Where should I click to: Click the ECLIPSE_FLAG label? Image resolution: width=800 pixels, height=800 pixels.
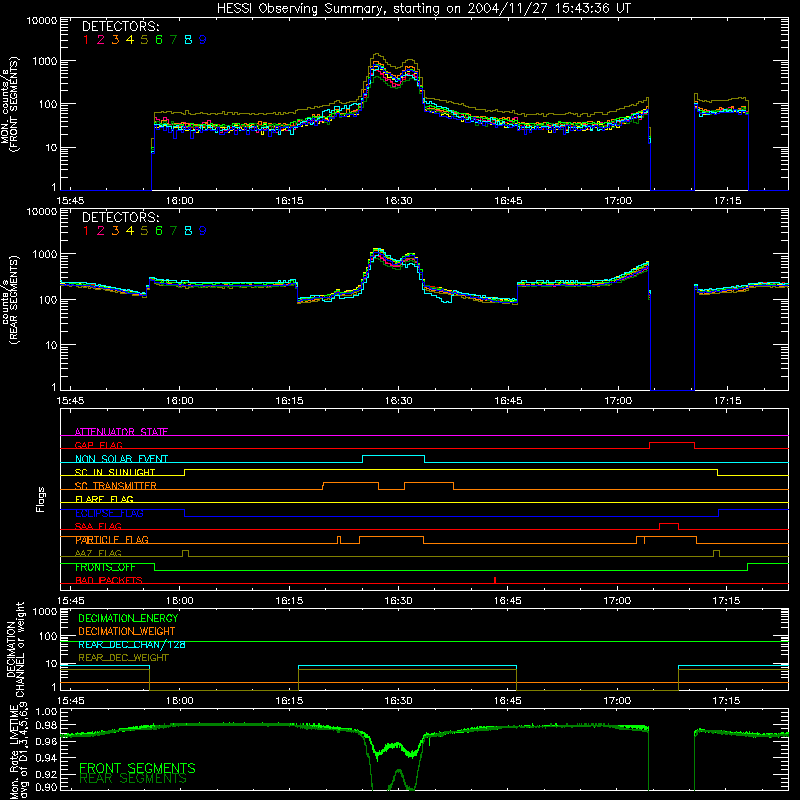point(109,513)
